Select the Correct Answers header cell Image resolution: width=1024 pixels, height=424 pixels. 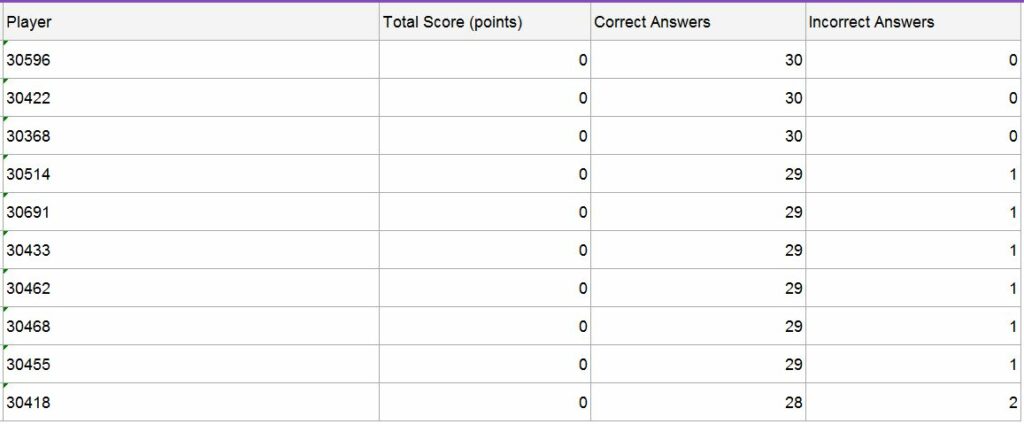698,22
